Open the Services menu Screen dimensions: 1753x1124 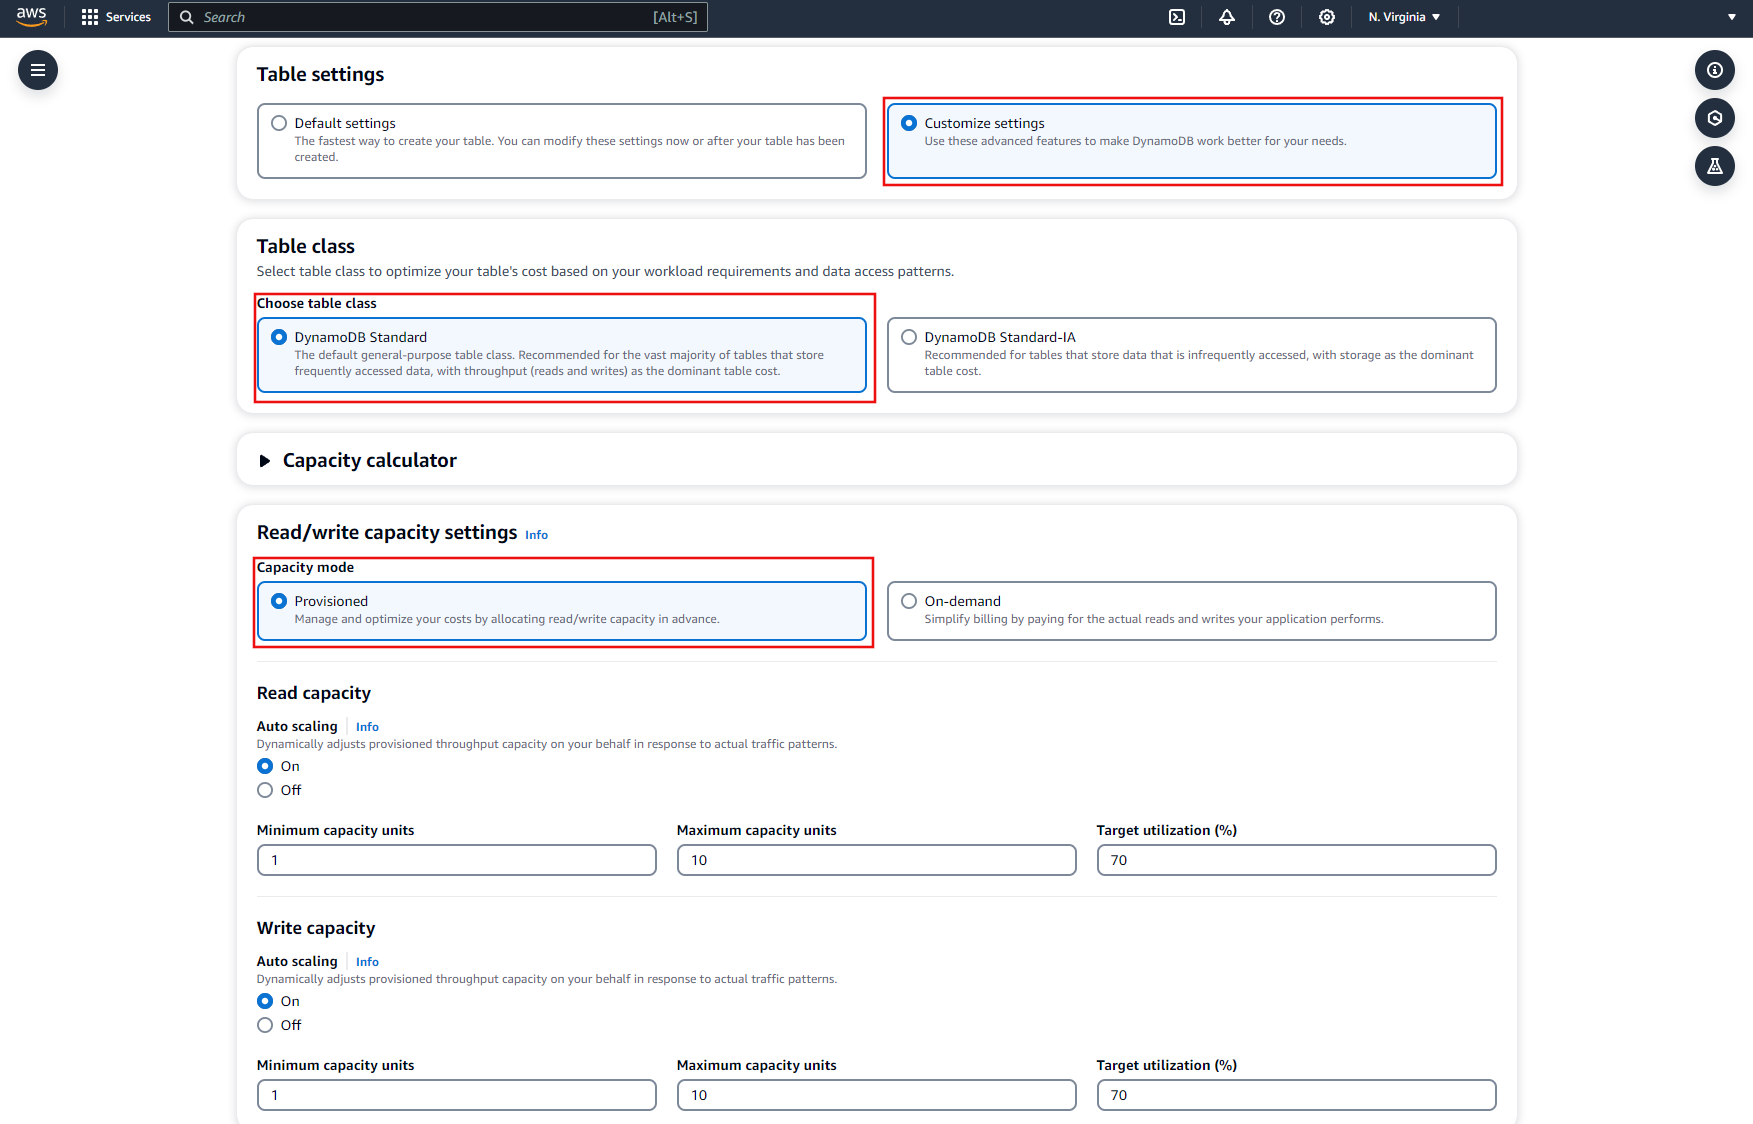click(x=128, y=16)
